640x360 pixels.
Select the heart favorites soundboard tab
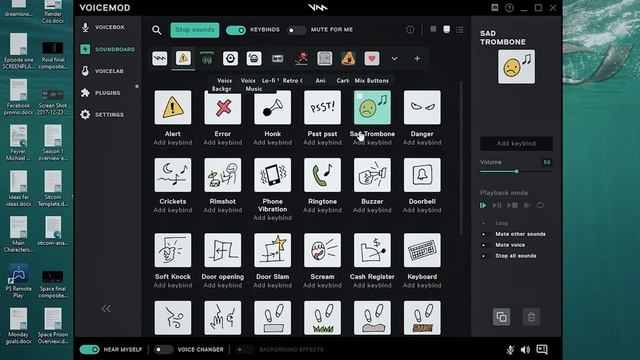[x=371, y=58]
